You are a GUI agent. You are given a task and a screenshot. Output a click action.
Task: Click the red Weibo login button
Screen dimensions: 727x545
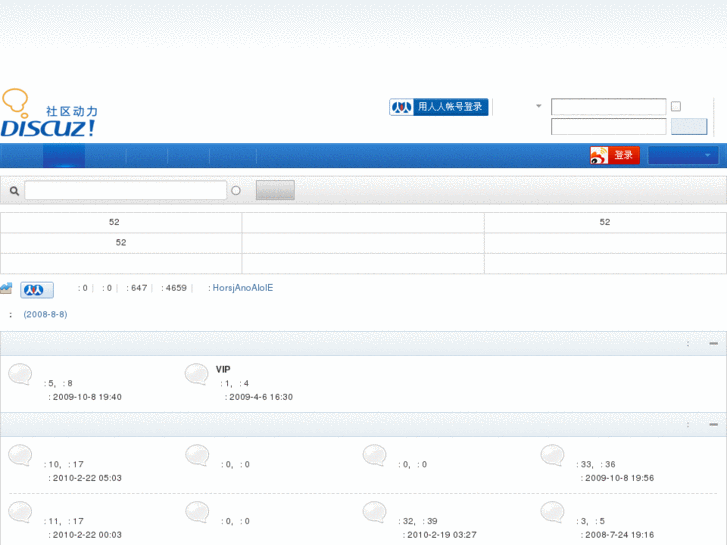[x=615, y=155]
